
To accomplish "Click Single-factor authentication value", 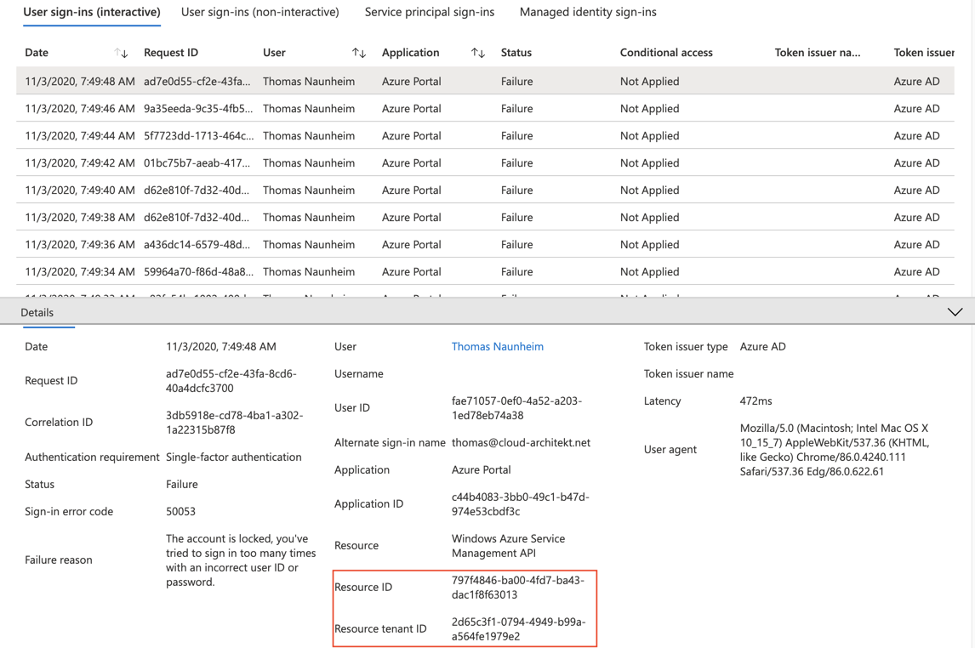I will coord(234,457).
